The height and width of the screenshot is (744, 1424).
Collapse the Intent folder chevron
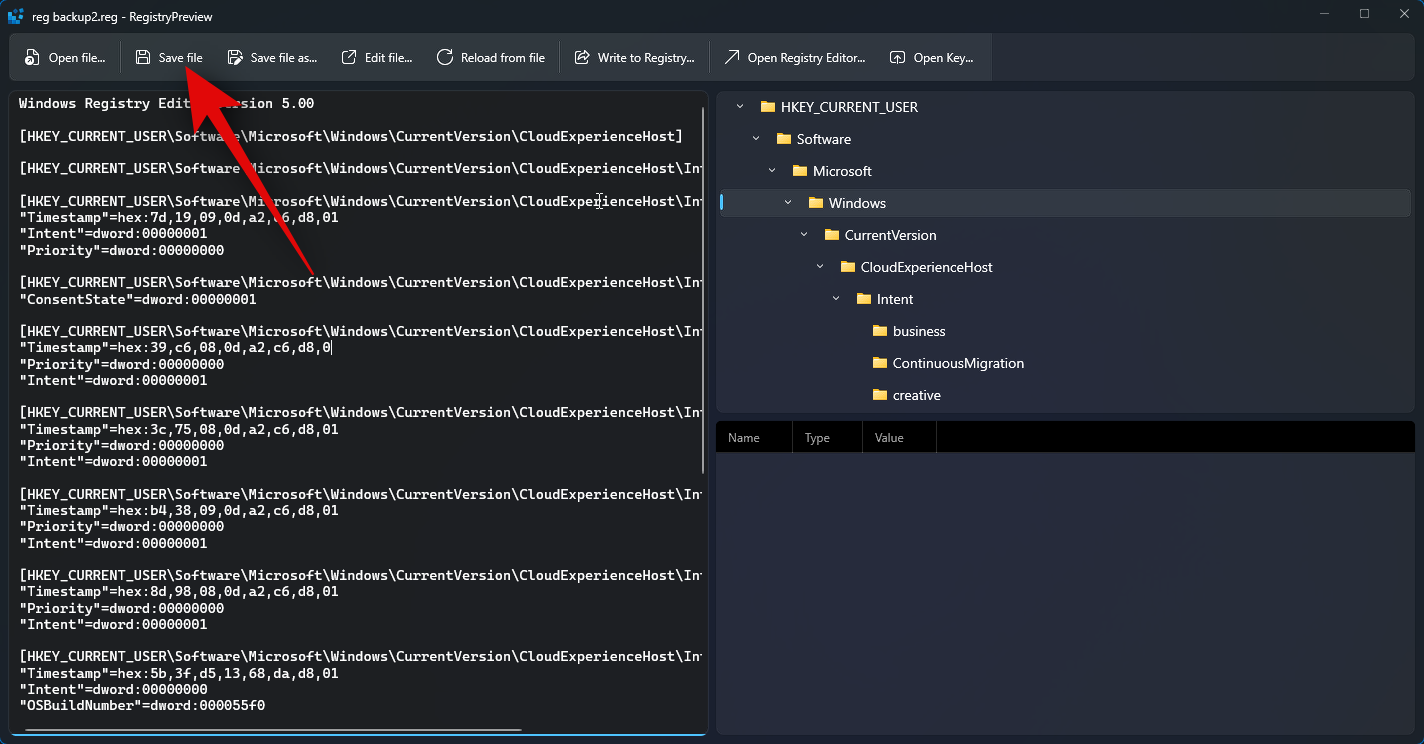pyautogui.click(x=836, y=299)
